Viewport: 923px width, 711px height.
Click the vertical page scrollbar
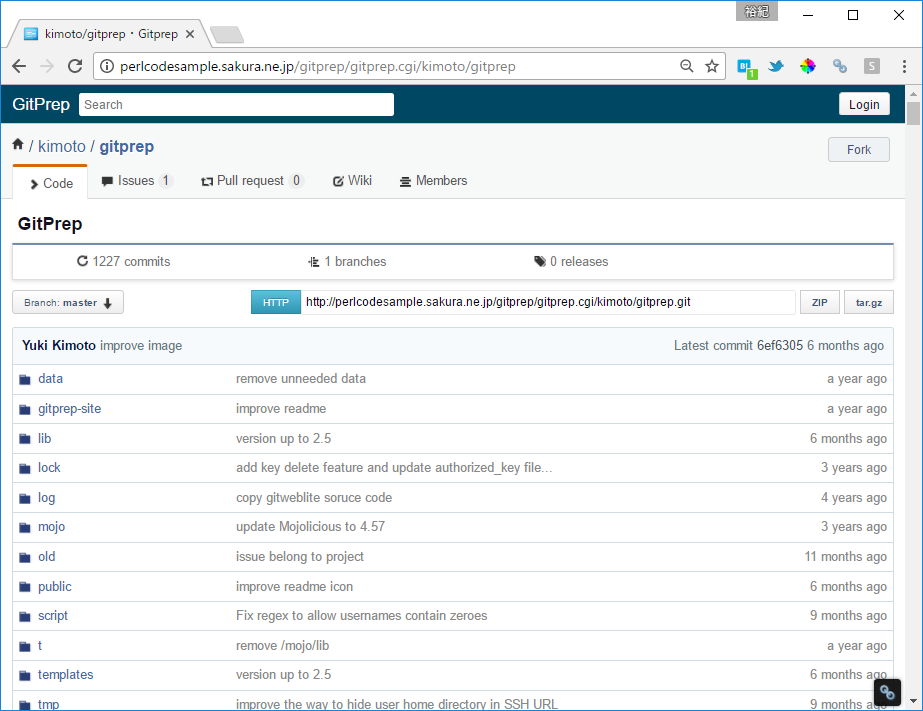(x=912, y=400)
